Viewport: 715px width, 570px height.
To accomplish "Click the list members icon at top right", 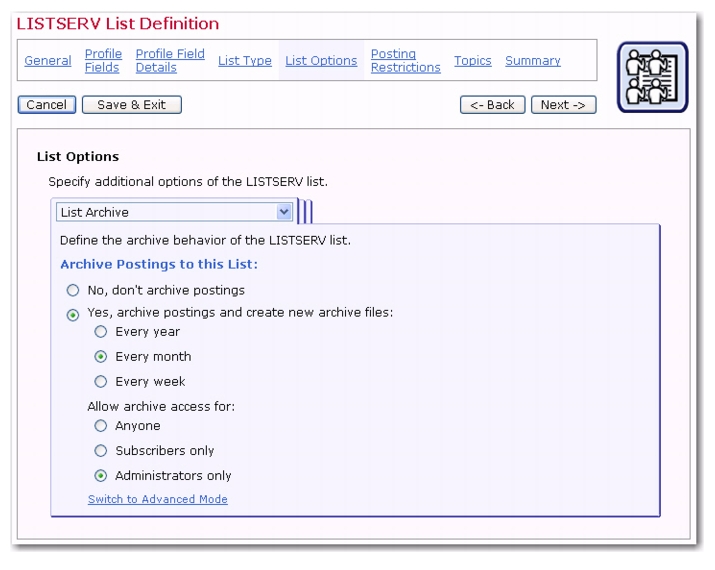I will tap(653, 77).
